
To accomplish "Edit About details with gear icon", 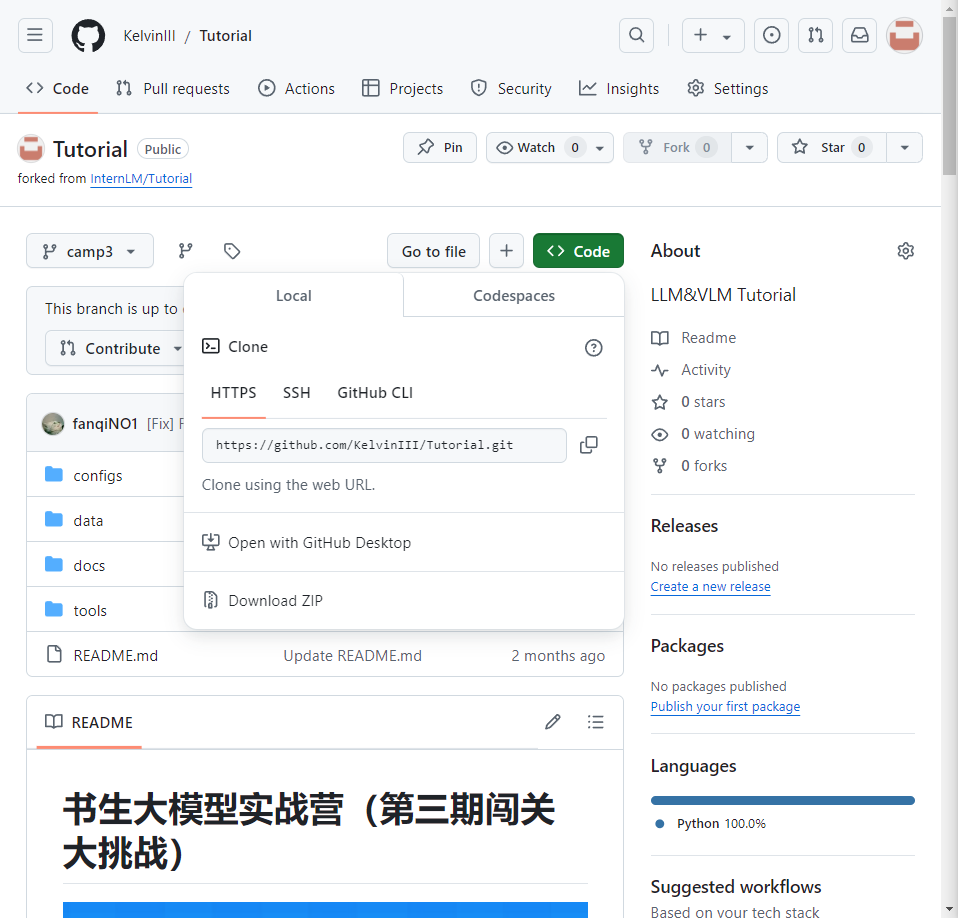I will pyautogui.click(x=905, y=251).
